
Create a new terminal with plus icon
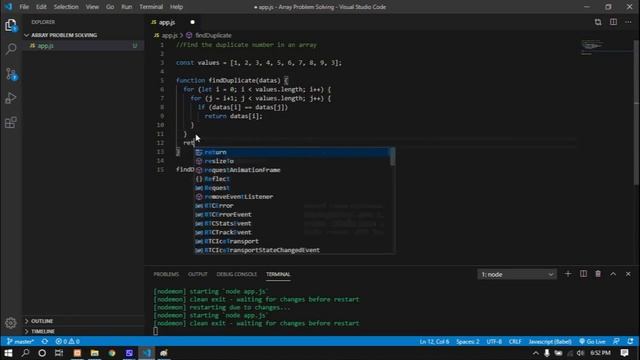[x=568, y=274]
